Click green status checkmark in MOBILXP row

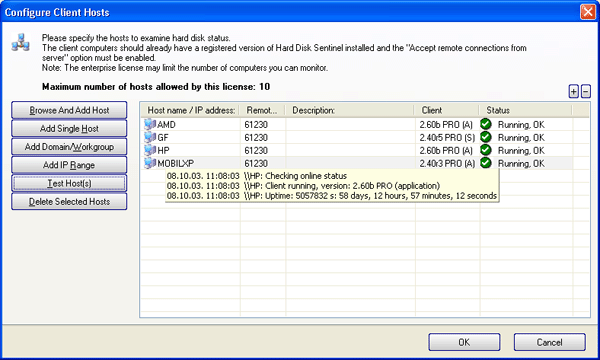coord(486,163)
